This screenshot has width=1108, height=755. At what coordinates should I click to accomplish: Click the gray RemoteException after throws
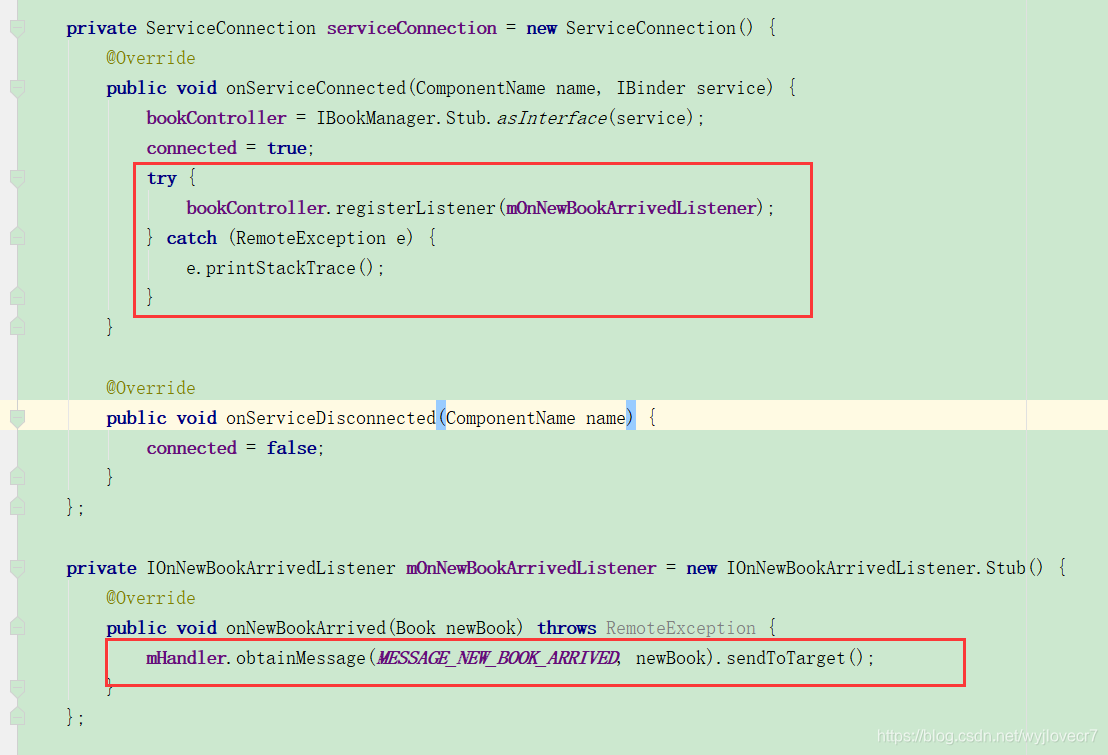[x=680, y=628]
